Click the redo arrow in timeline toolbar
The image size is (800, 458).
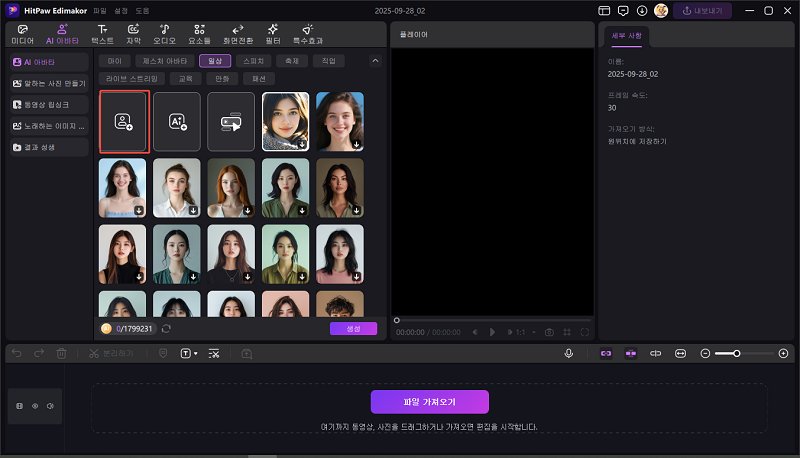(39, 353)
